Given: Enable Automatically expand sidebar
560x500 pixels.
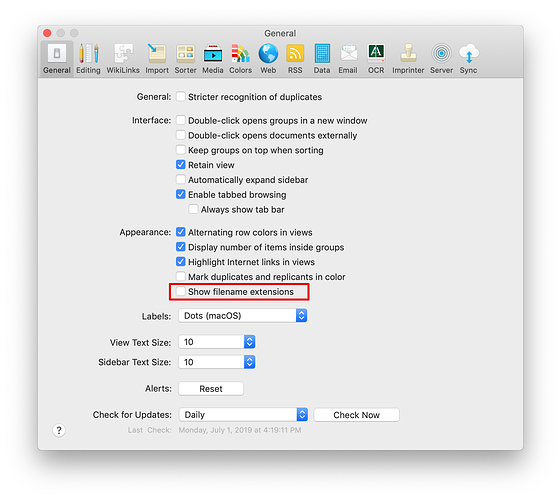Looking at the screenshot, I should click(181, 179).
